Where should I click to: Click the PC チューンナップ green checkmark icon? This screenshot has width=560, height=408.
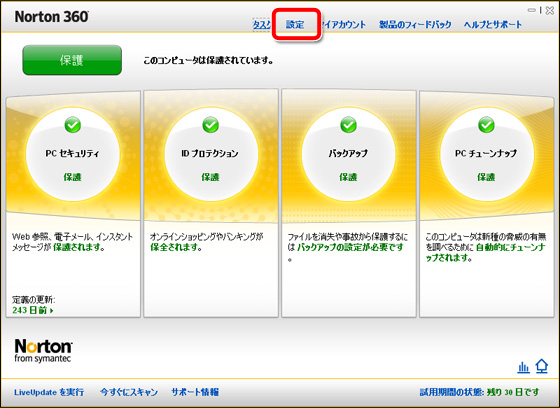pyautogui.click(x=486, y=125)
